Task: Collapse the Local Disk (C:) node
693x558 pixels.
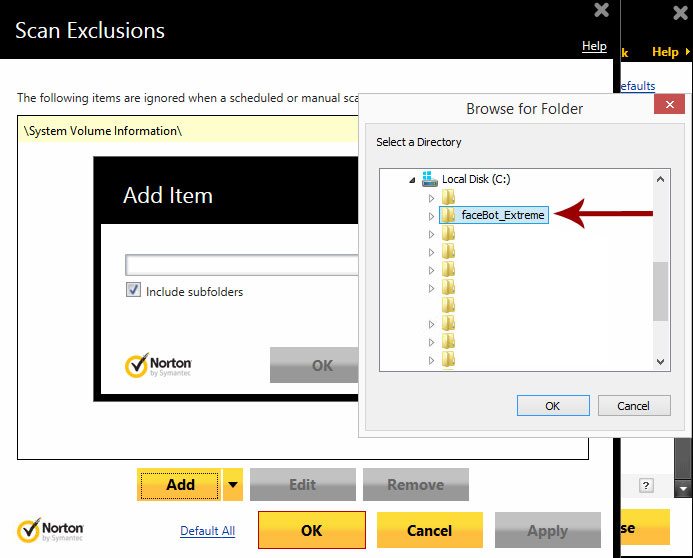Action: click(x=412, y=180)
